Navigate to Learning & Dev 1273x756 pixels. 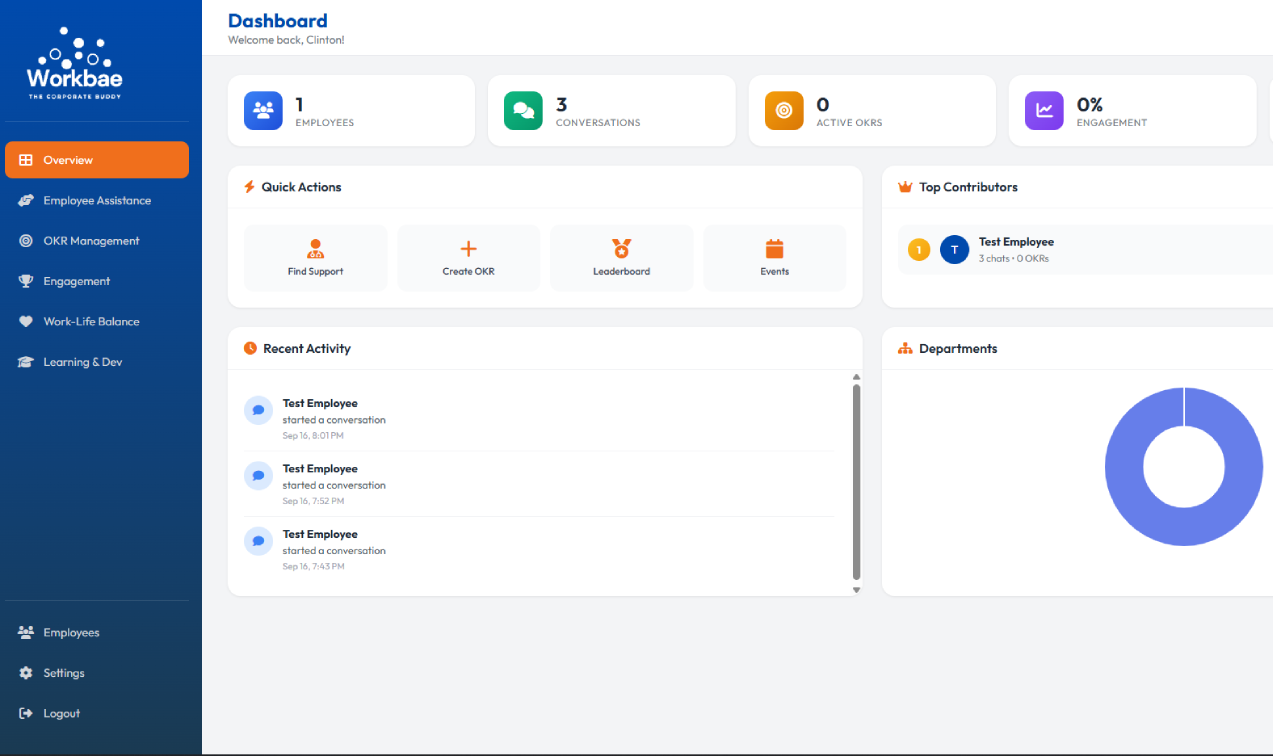pyautogui.click(x=82, y=362)
